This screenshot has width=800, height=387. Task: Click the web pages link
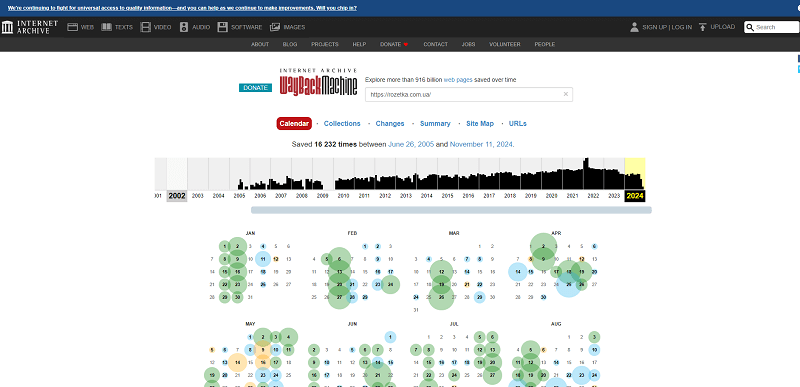(x=458, y=80)
